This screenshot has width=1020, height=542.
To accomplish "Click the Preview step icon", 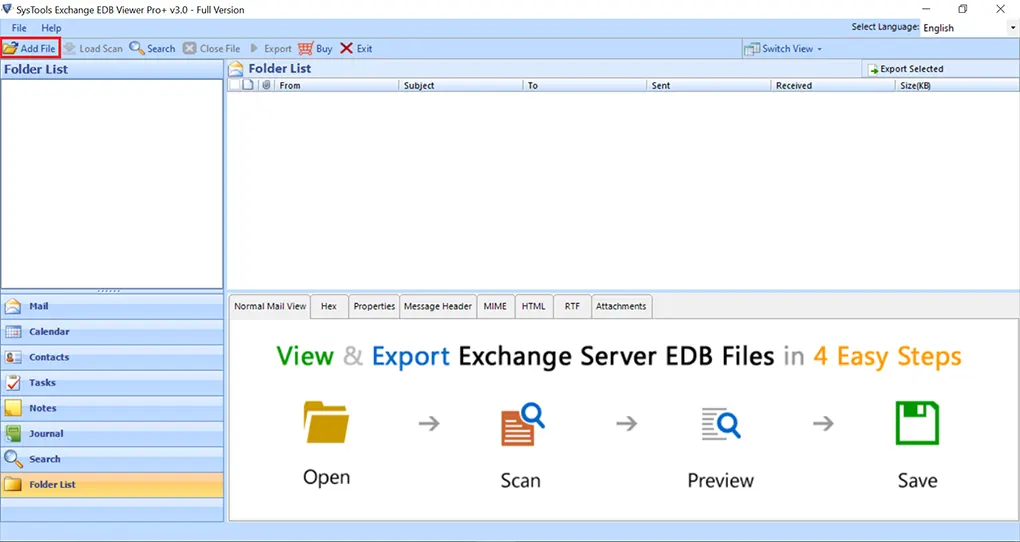I will pos(721,424).
